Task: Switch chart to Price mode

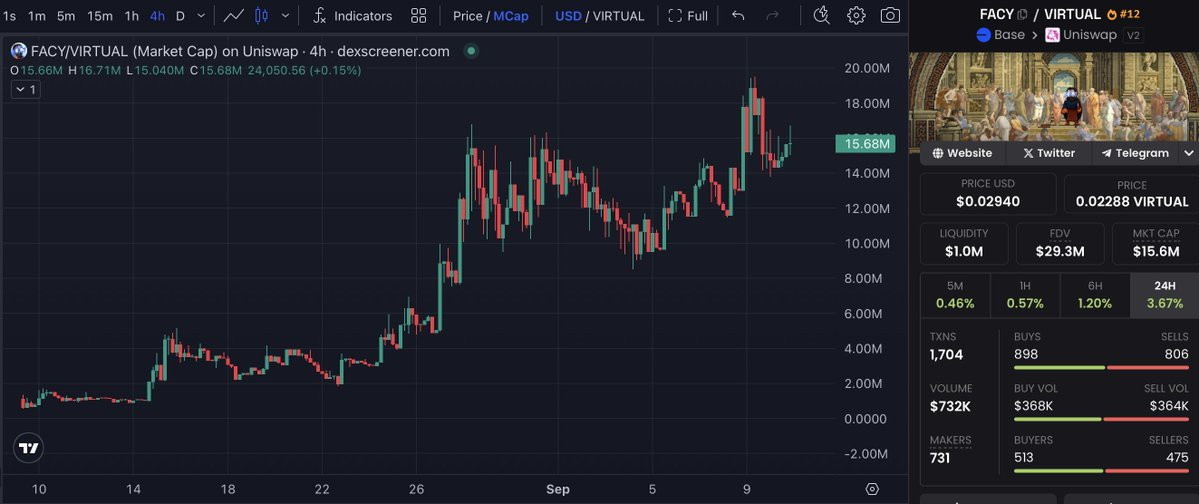Action: [x=467, y=15]
